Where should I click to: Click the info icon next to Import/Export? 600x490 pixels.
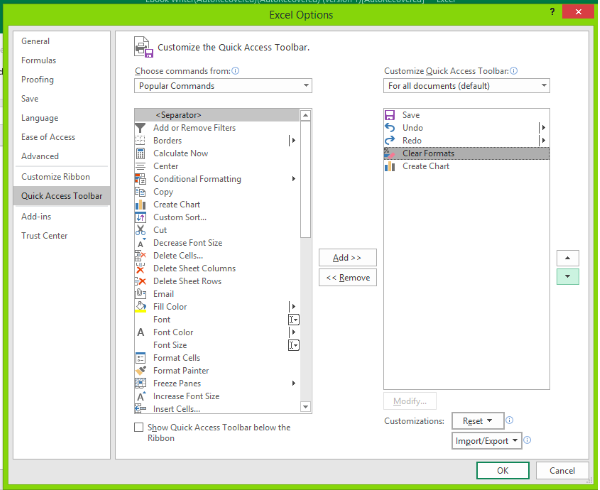[527, 440]
